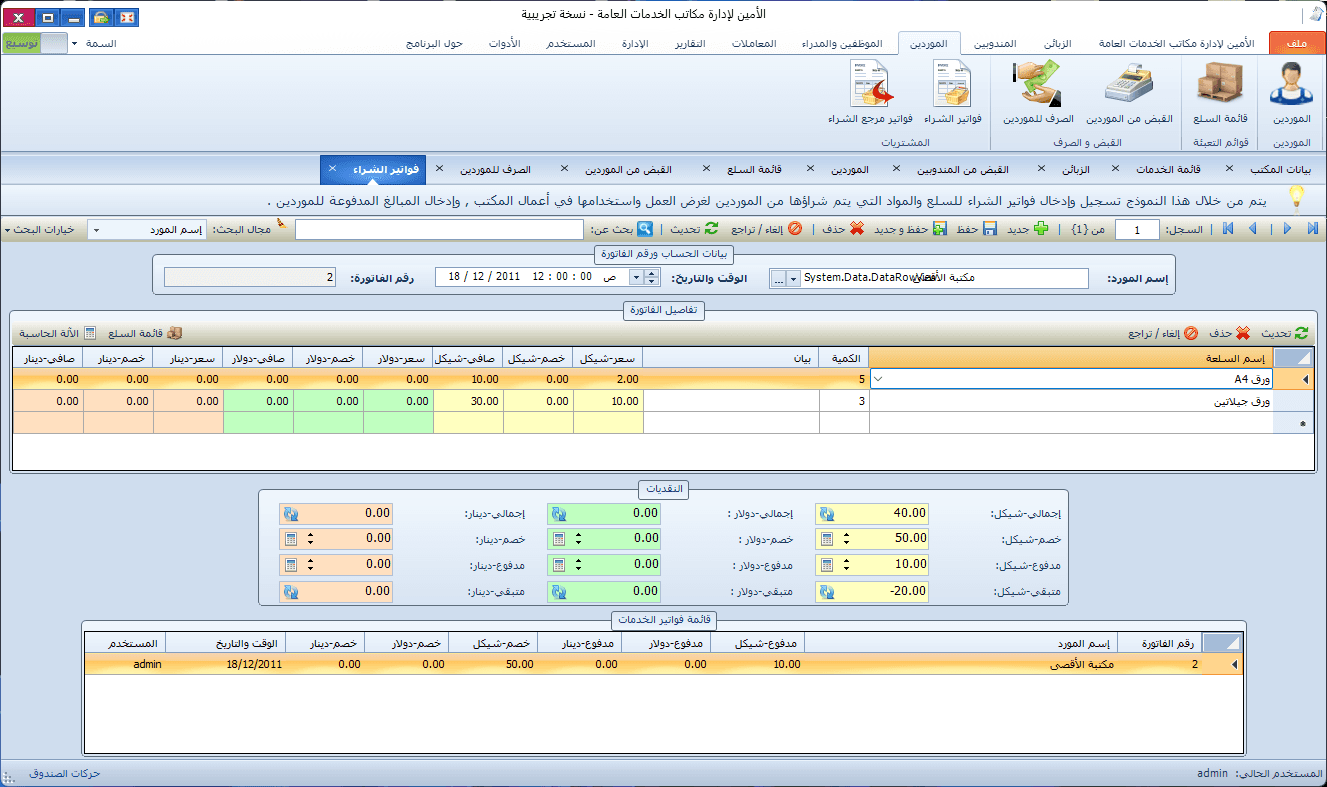The image size is (1327, 787).
Task: Open the ملف file menu
Action: pyautogui.click(x=1297, y=44)
